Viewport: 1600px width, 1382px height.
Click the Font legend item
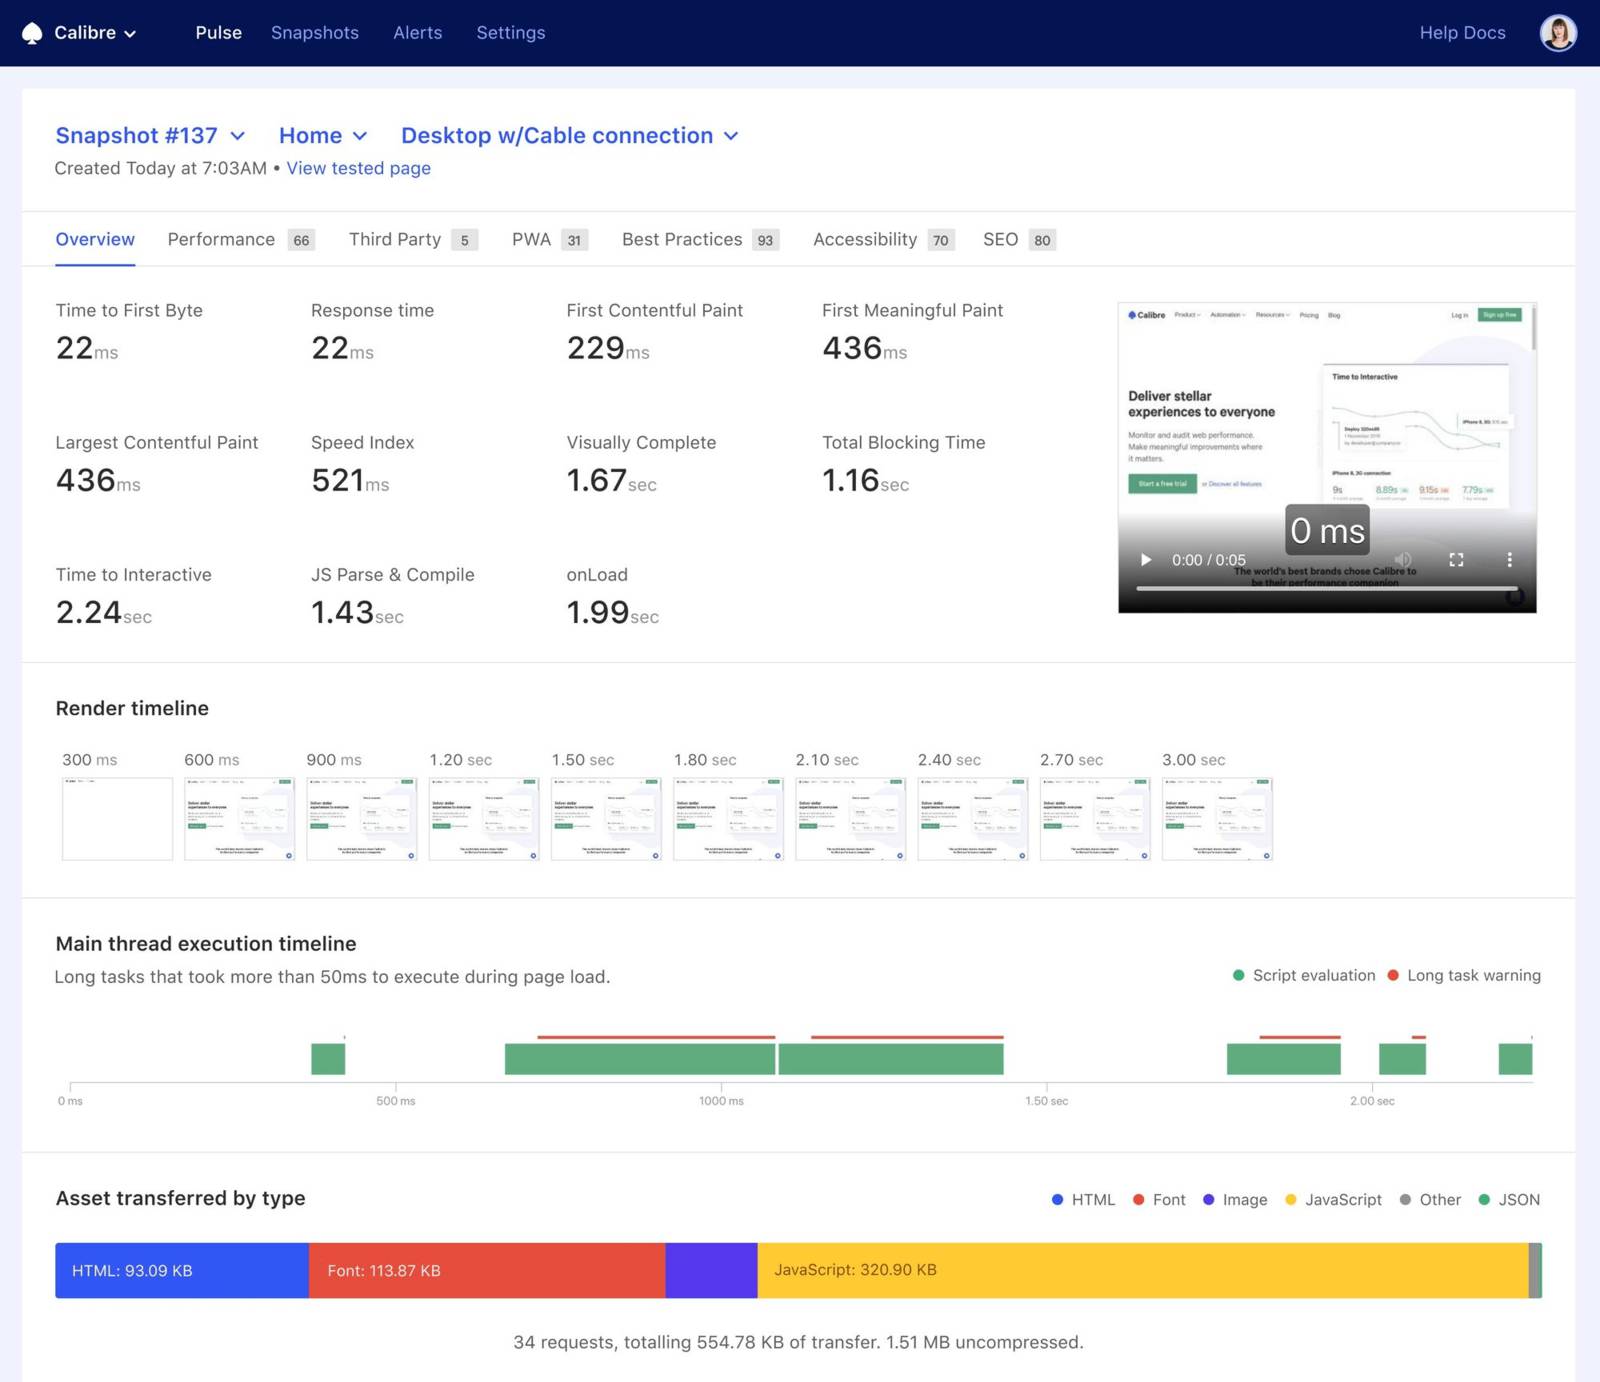click(1159, 1199)
